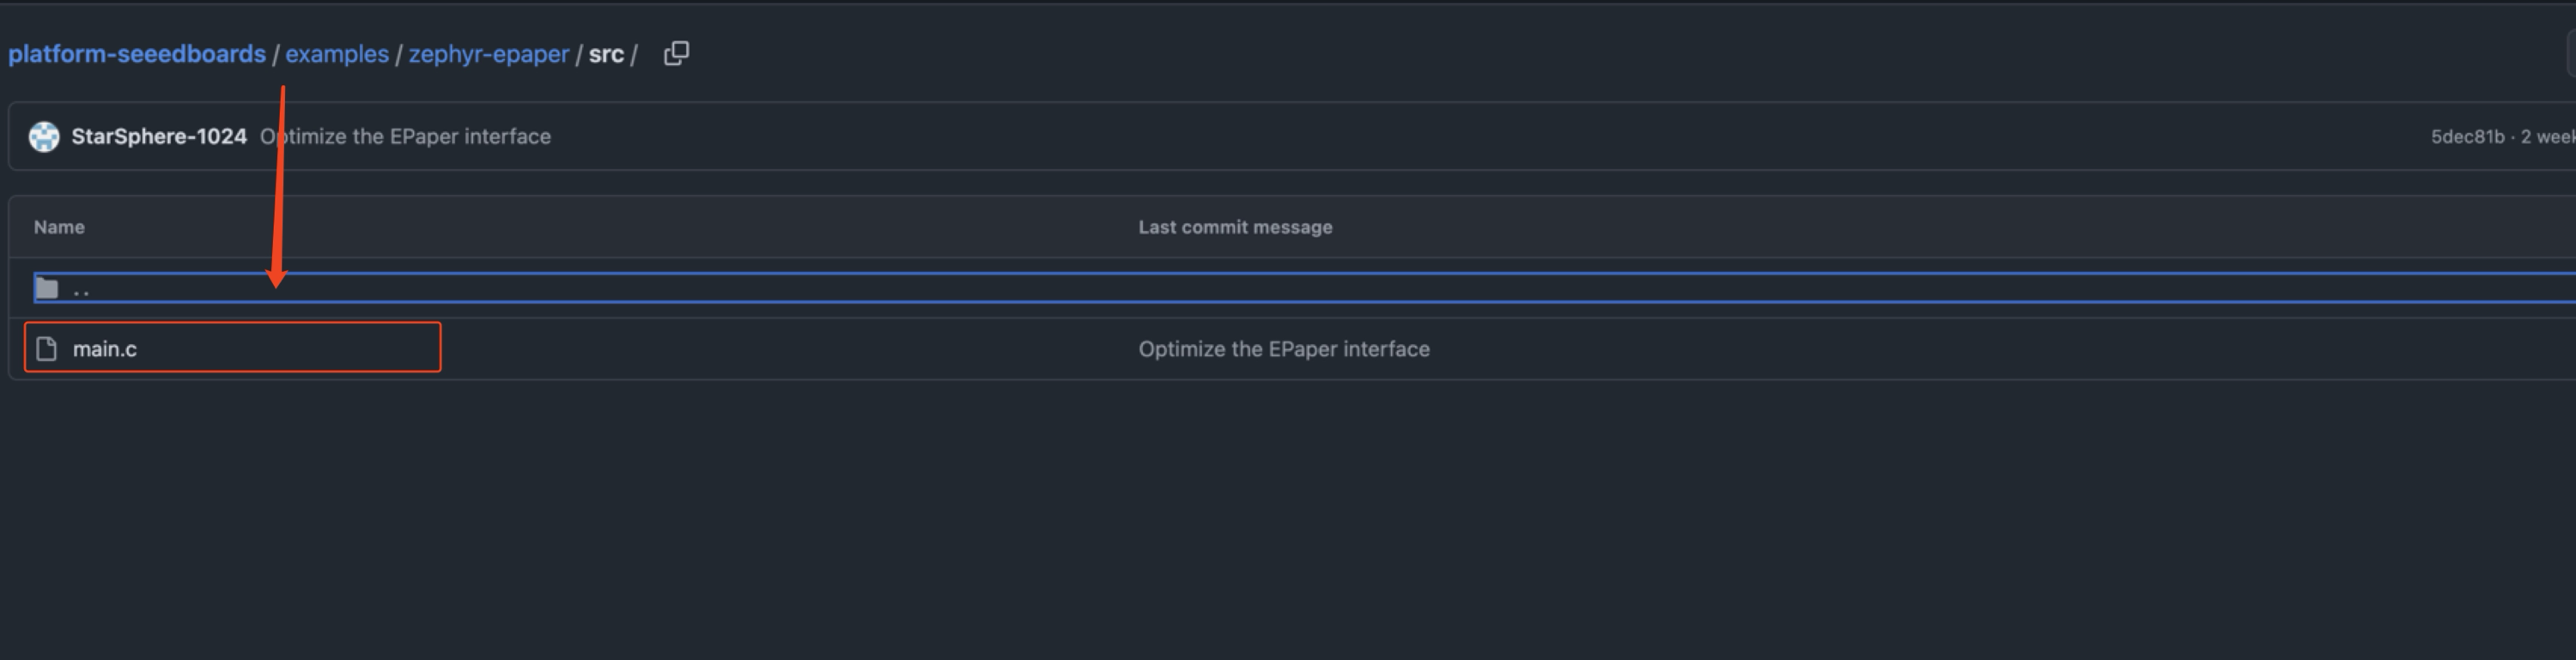This screenshot has width=2576, height=660.
Task: Select the cut-off button at top-right edge
Action: point(2571,54)
